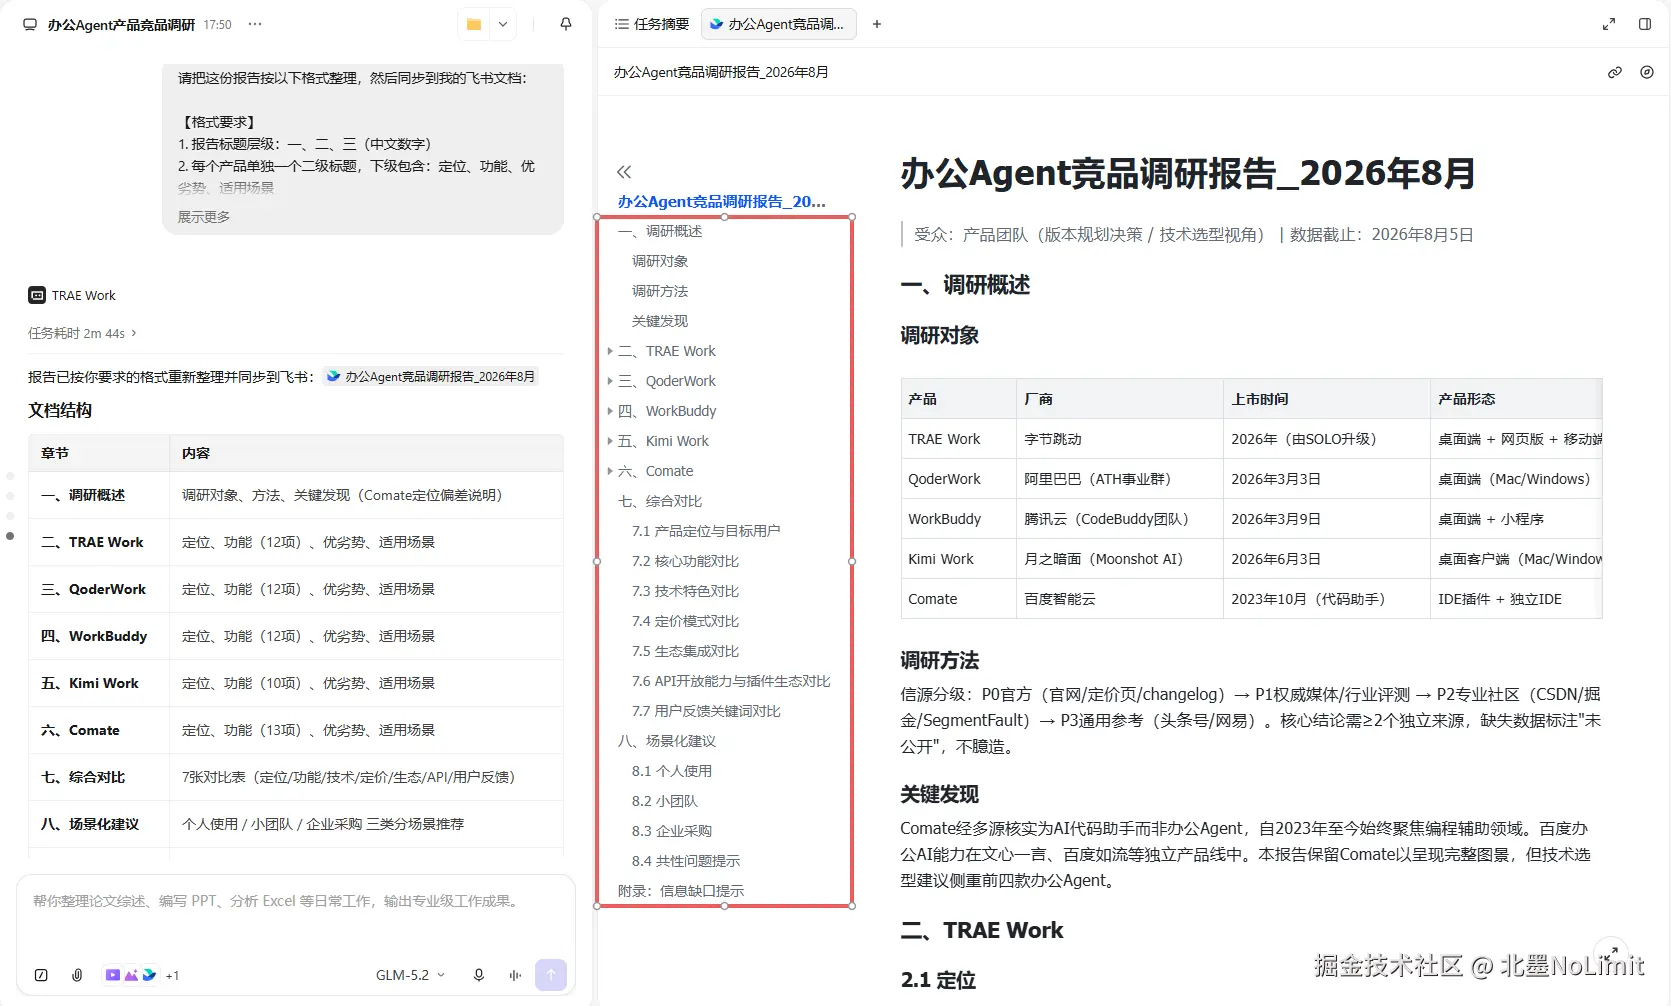
Task: Jump to 八、场景化建议 in outline
Action: click(667, 741)
